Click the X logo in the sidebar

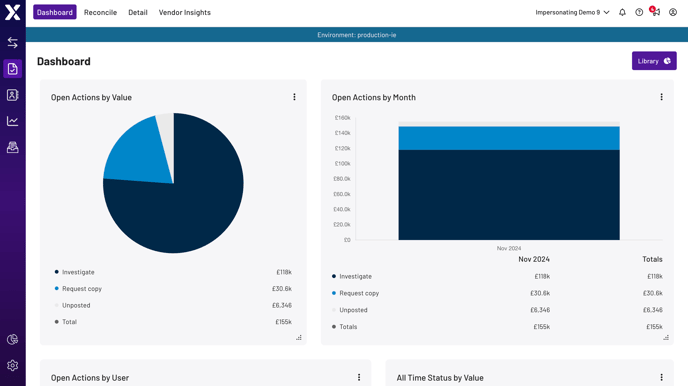tap(12, 12)
